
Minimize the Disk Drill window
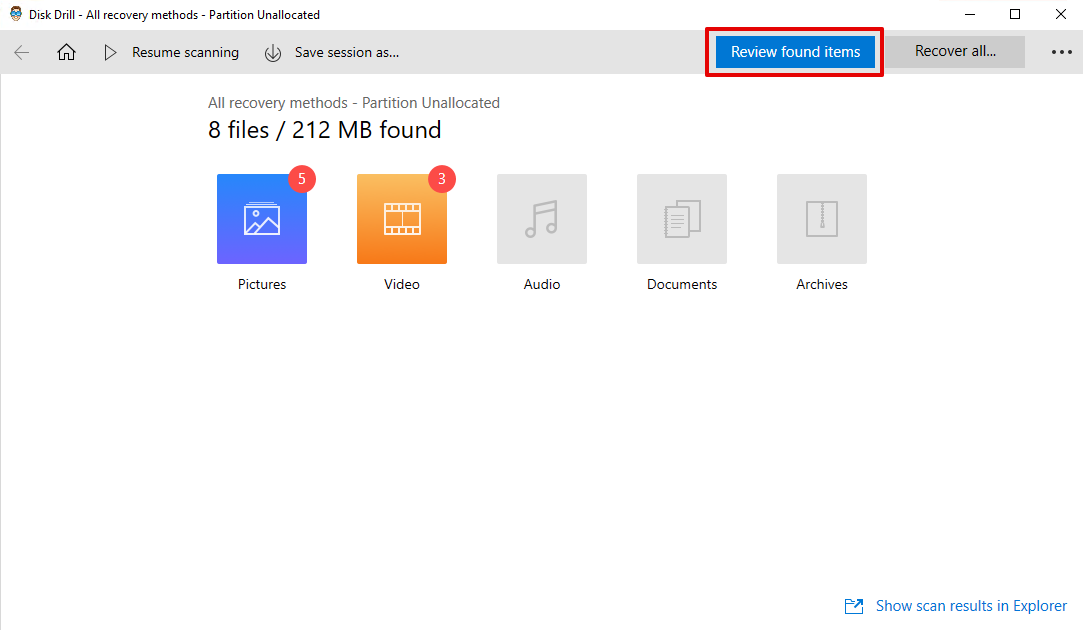tap(970, 15)
